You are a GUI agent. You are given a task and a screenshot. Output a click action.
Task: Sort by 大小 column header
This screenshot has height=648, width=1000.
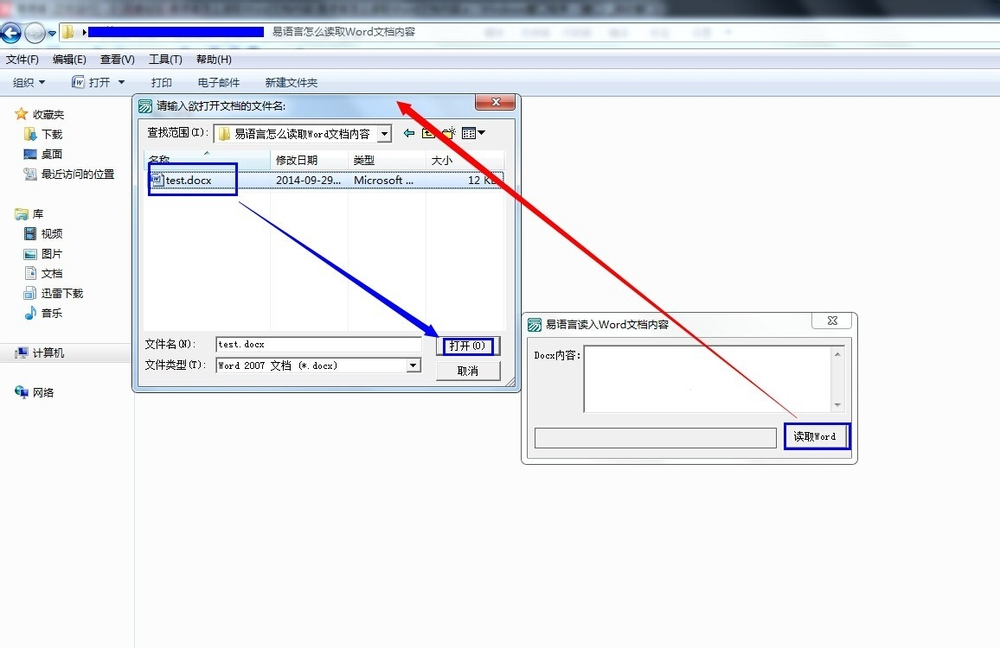(x=465, y=159)
